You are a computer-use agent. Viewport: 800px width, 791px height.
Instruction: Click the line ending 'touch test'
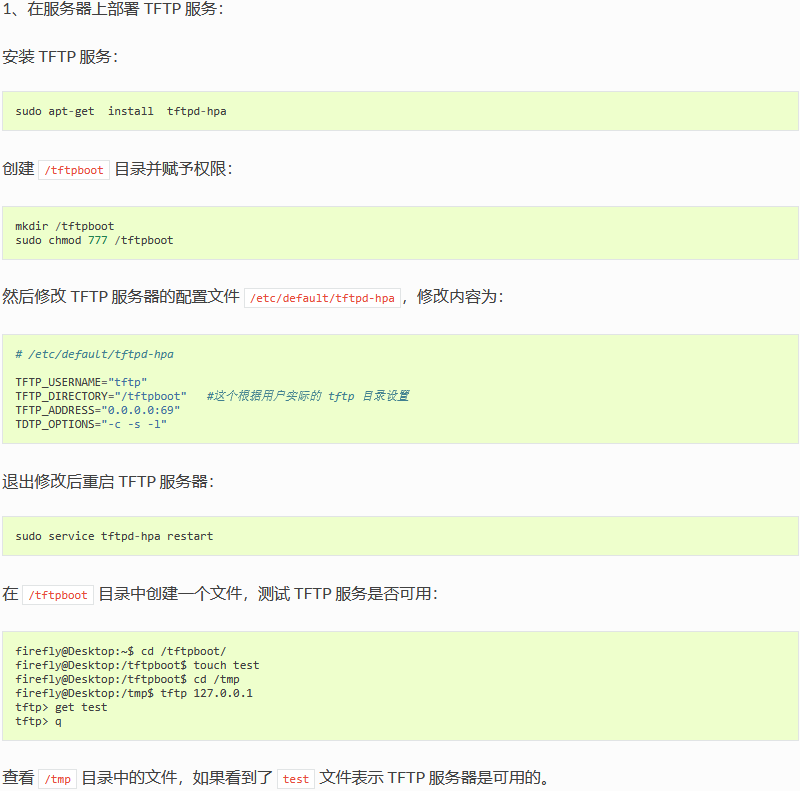(137, 665)
